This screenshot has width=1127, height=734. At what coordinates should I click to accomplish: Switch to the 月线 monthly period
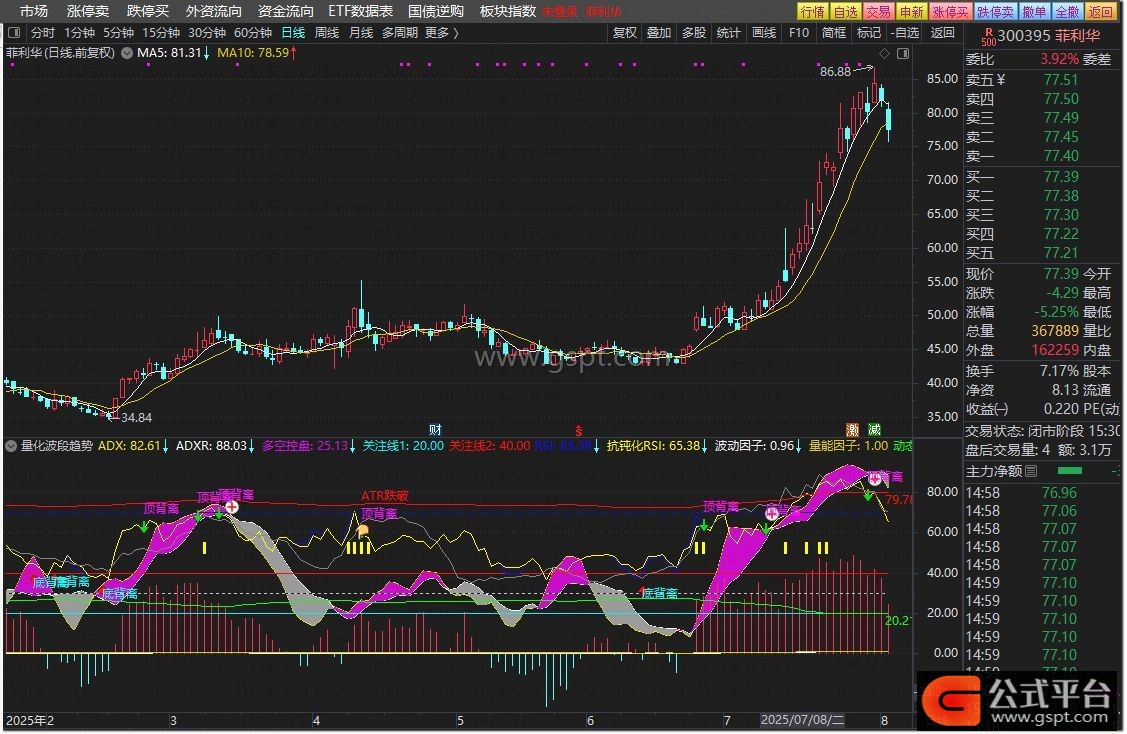(361, 32)
